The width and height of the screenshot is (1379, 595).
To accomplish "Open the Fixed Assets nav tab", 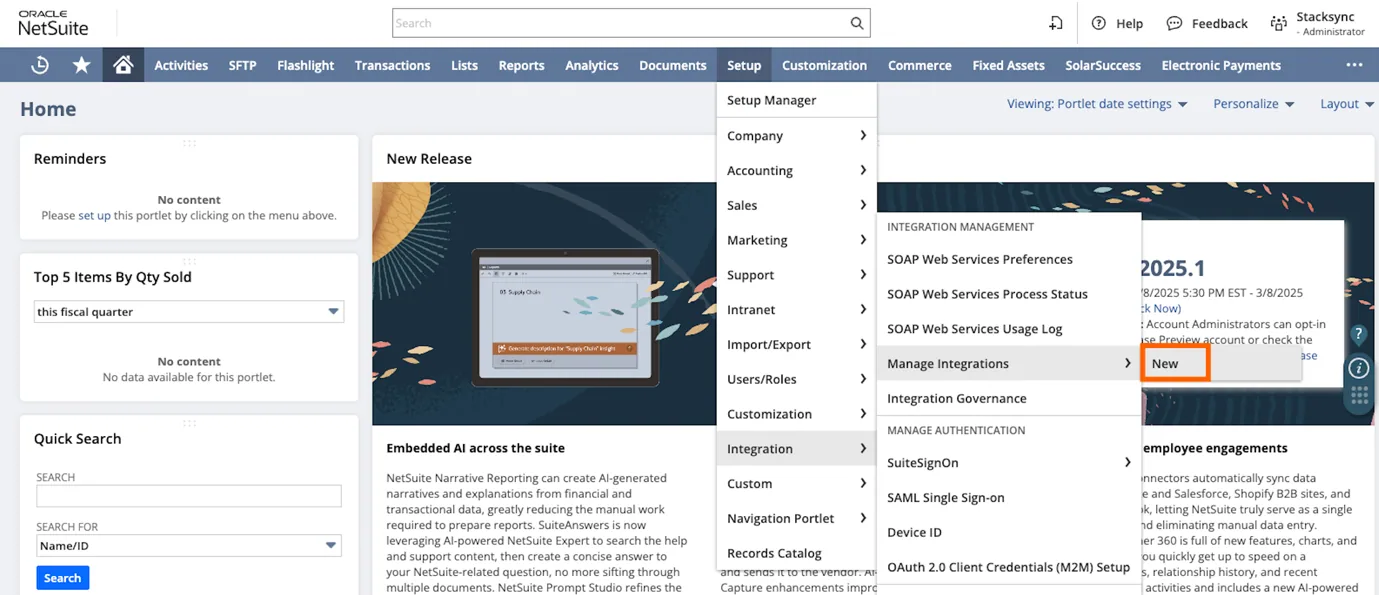I will pyautogui.click(x=1008, y=65).
